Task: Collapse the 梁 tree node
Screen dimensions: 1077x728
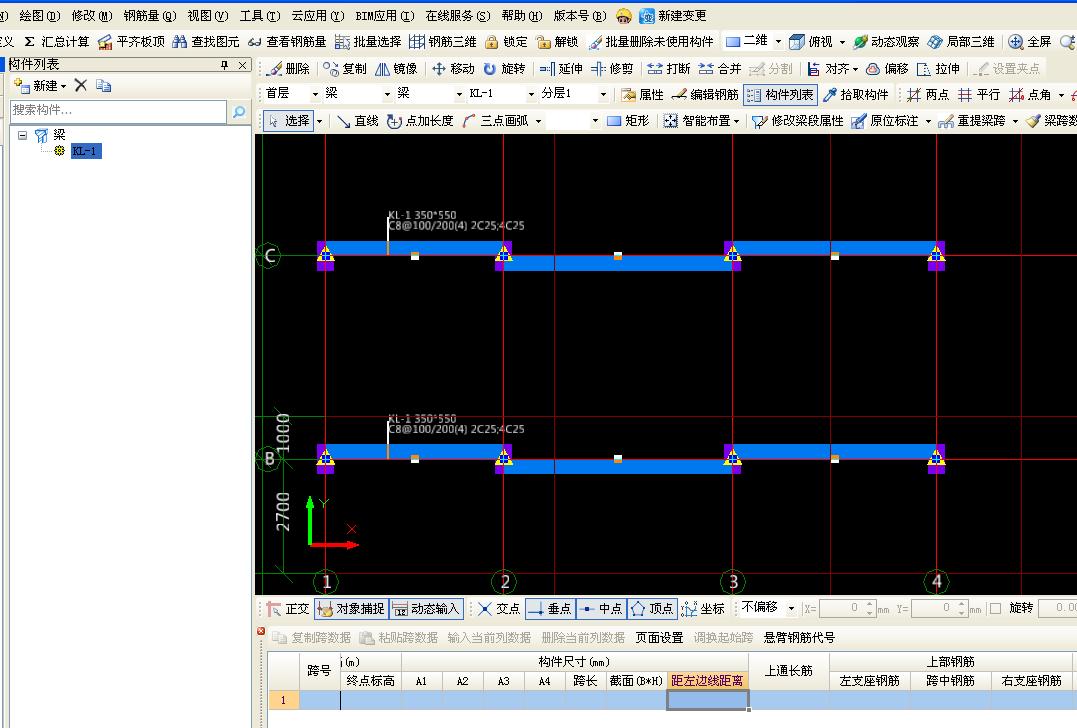Action: [x=22, y=135]
